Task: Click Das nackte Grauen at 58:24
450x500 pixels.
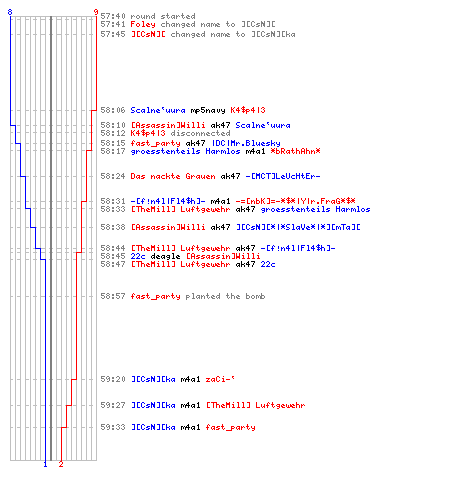Action: [x=173, y=176]
